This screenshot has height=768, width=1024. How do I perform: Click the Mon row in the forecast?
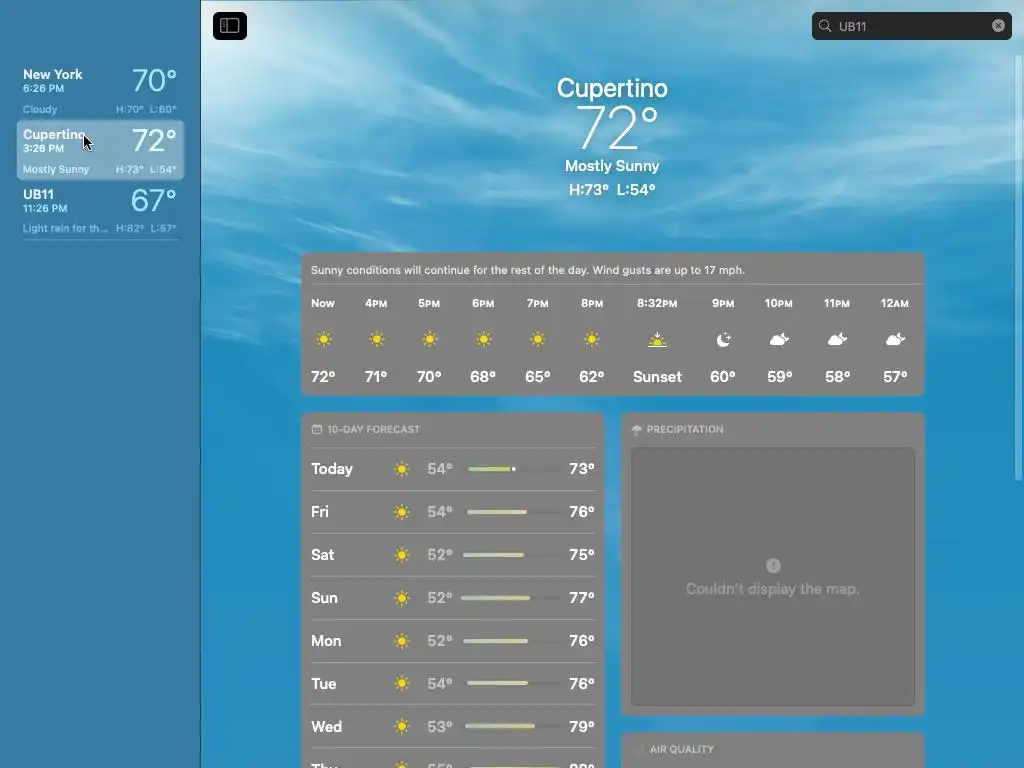pyautogui.click(x=453, y=641)
